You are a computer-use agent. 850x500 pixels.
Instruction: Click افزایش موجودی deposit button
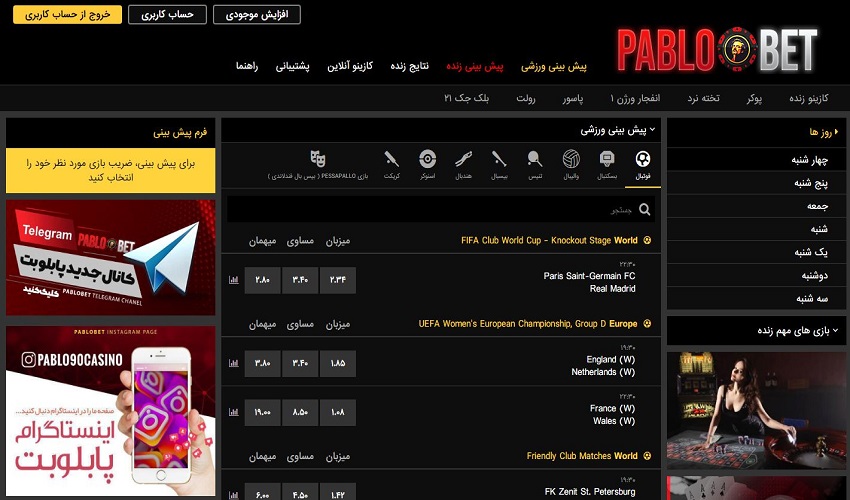click(x=256, y=15)
